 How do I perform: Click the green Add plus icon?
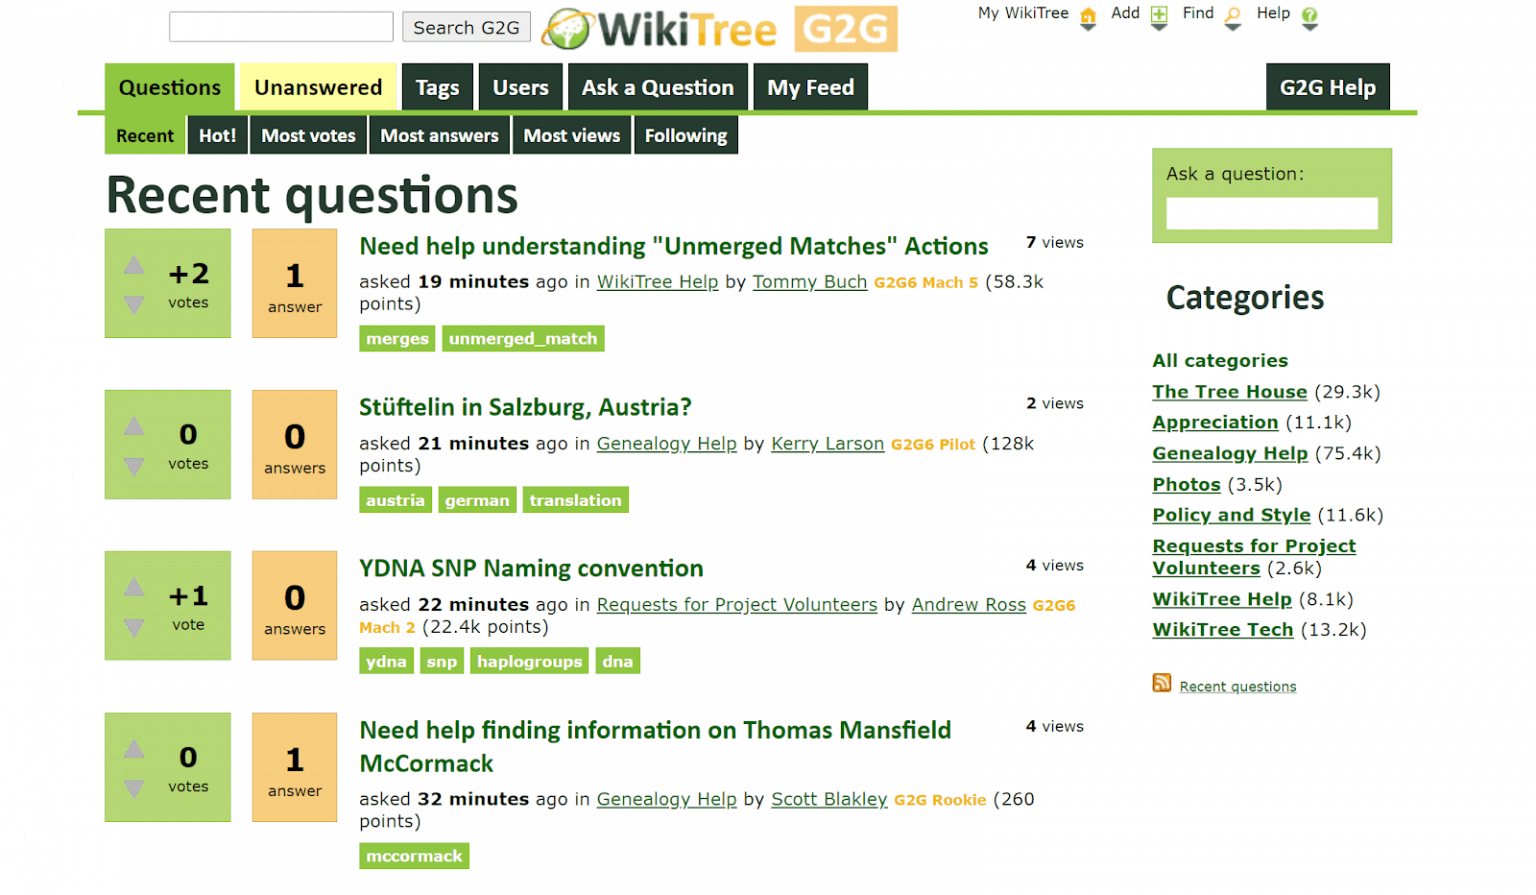[1159, 17]
